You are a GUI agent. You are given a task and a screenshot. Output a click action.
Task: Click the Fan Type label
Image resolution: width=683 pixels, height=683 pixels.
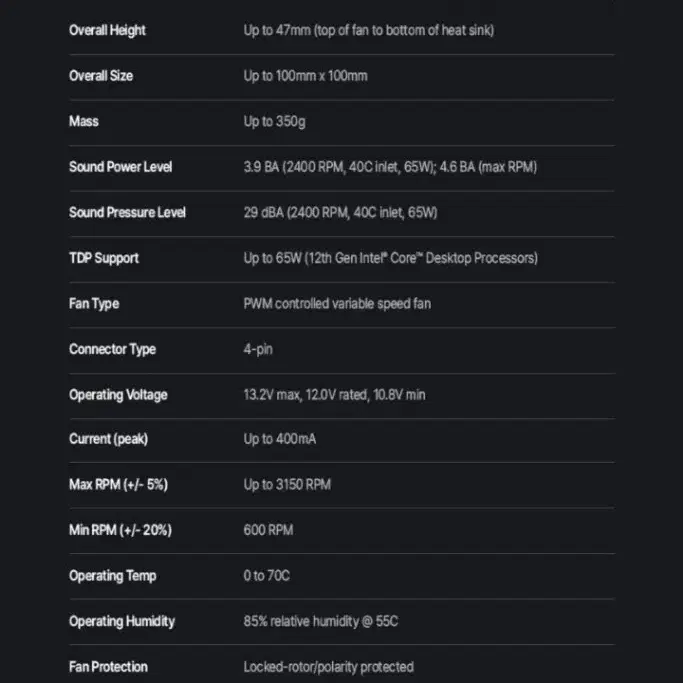94,304
